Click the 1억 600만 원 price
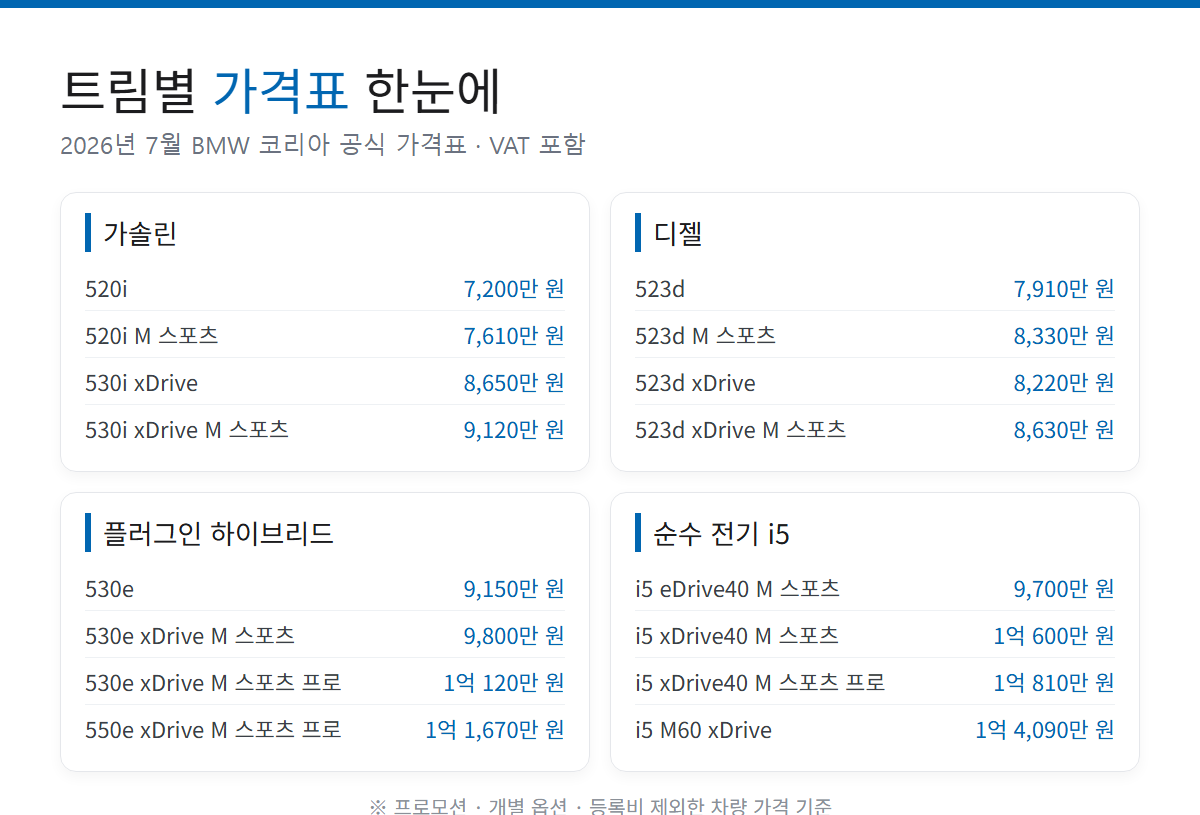The height and width of the screenshot is (815, 1200). click(x=1054, y=636)
